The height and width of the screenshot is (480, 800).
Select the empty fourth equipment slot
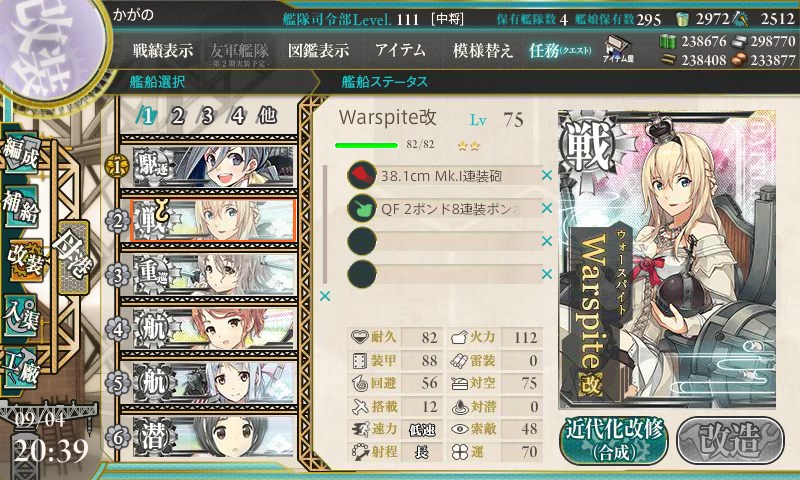click(x=444, y=274)
